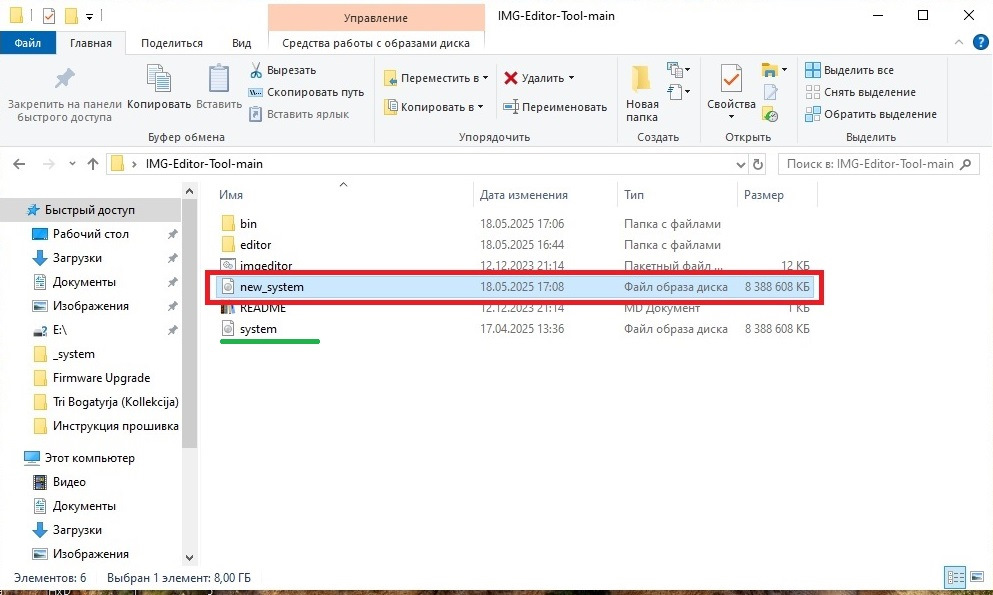Click the Copy icon in the ribbon
993x595 pixels.
158,78
